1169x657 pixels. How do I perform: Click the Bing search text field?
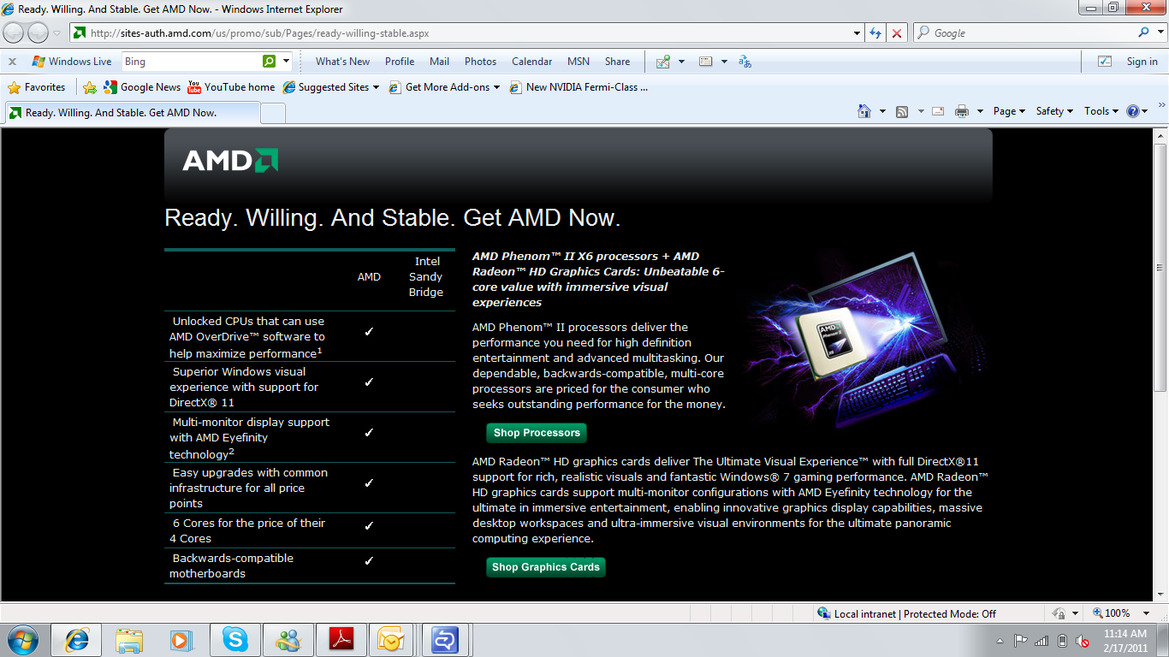click(x=192, y=61)
